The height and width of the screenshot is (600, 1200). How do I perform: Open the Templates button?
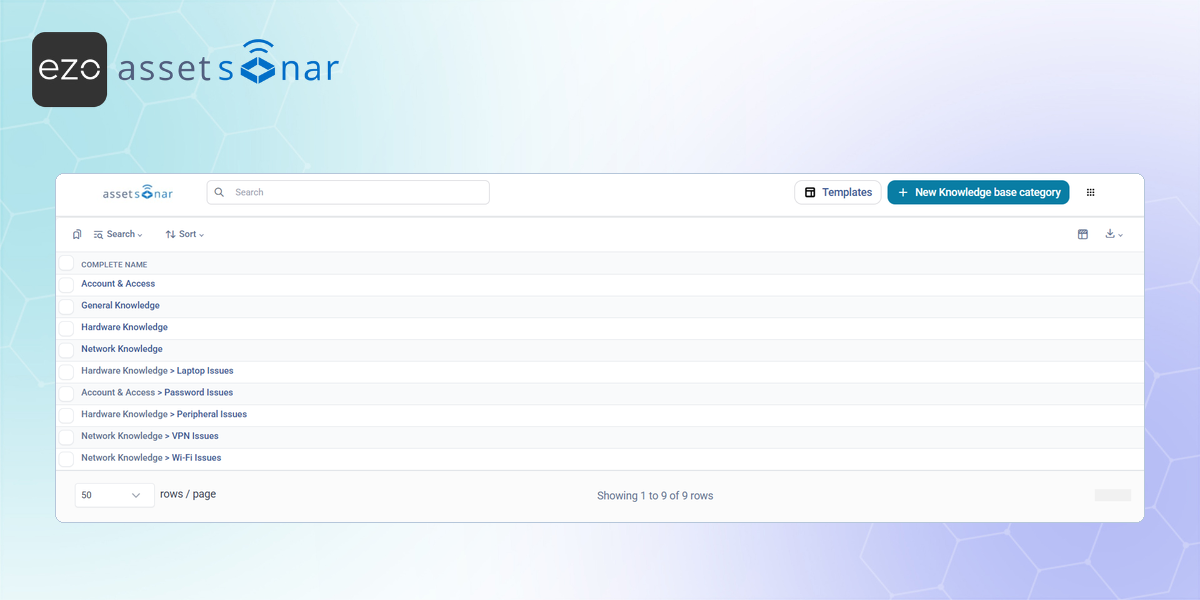[x=838, y=192]
